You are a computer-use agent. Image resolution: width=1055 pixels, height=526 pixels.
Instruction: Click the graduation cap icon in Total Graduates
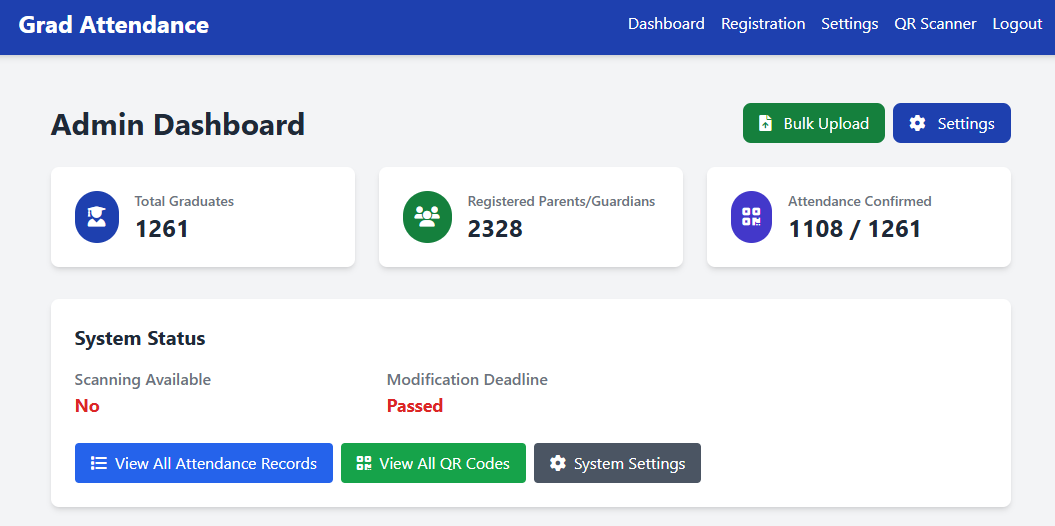point(96,217)
